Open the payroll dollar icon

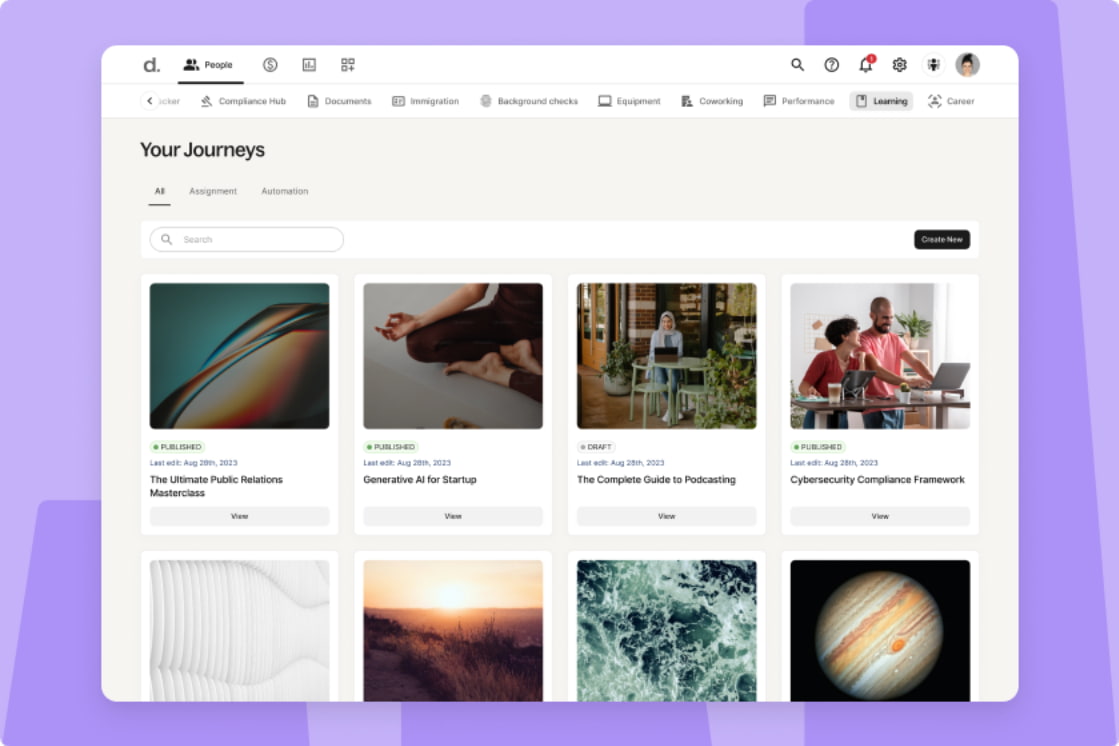(x=269, y=64)
